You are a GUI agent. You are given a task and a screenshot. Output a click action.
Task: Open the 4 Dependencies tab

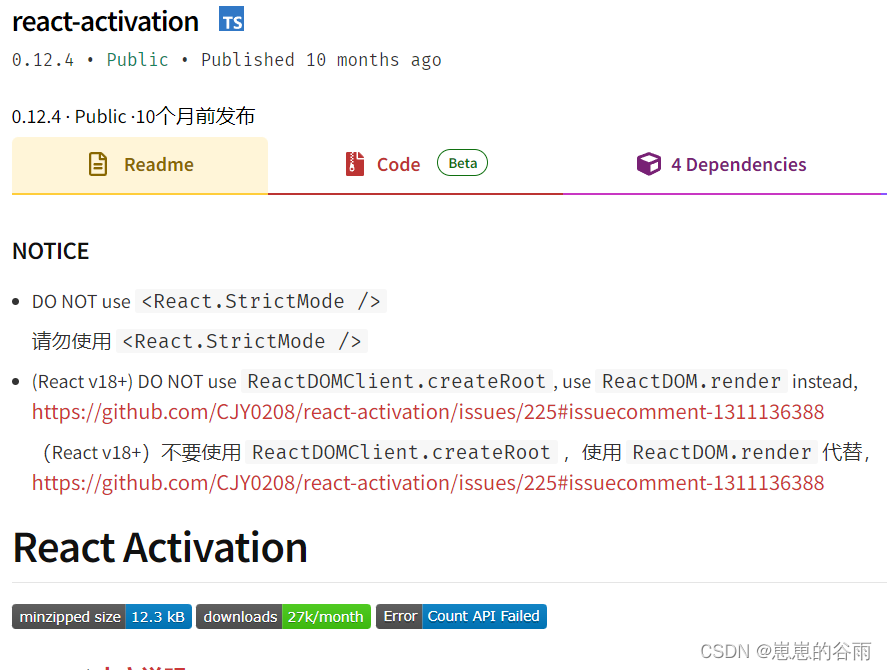click(738, 165)
